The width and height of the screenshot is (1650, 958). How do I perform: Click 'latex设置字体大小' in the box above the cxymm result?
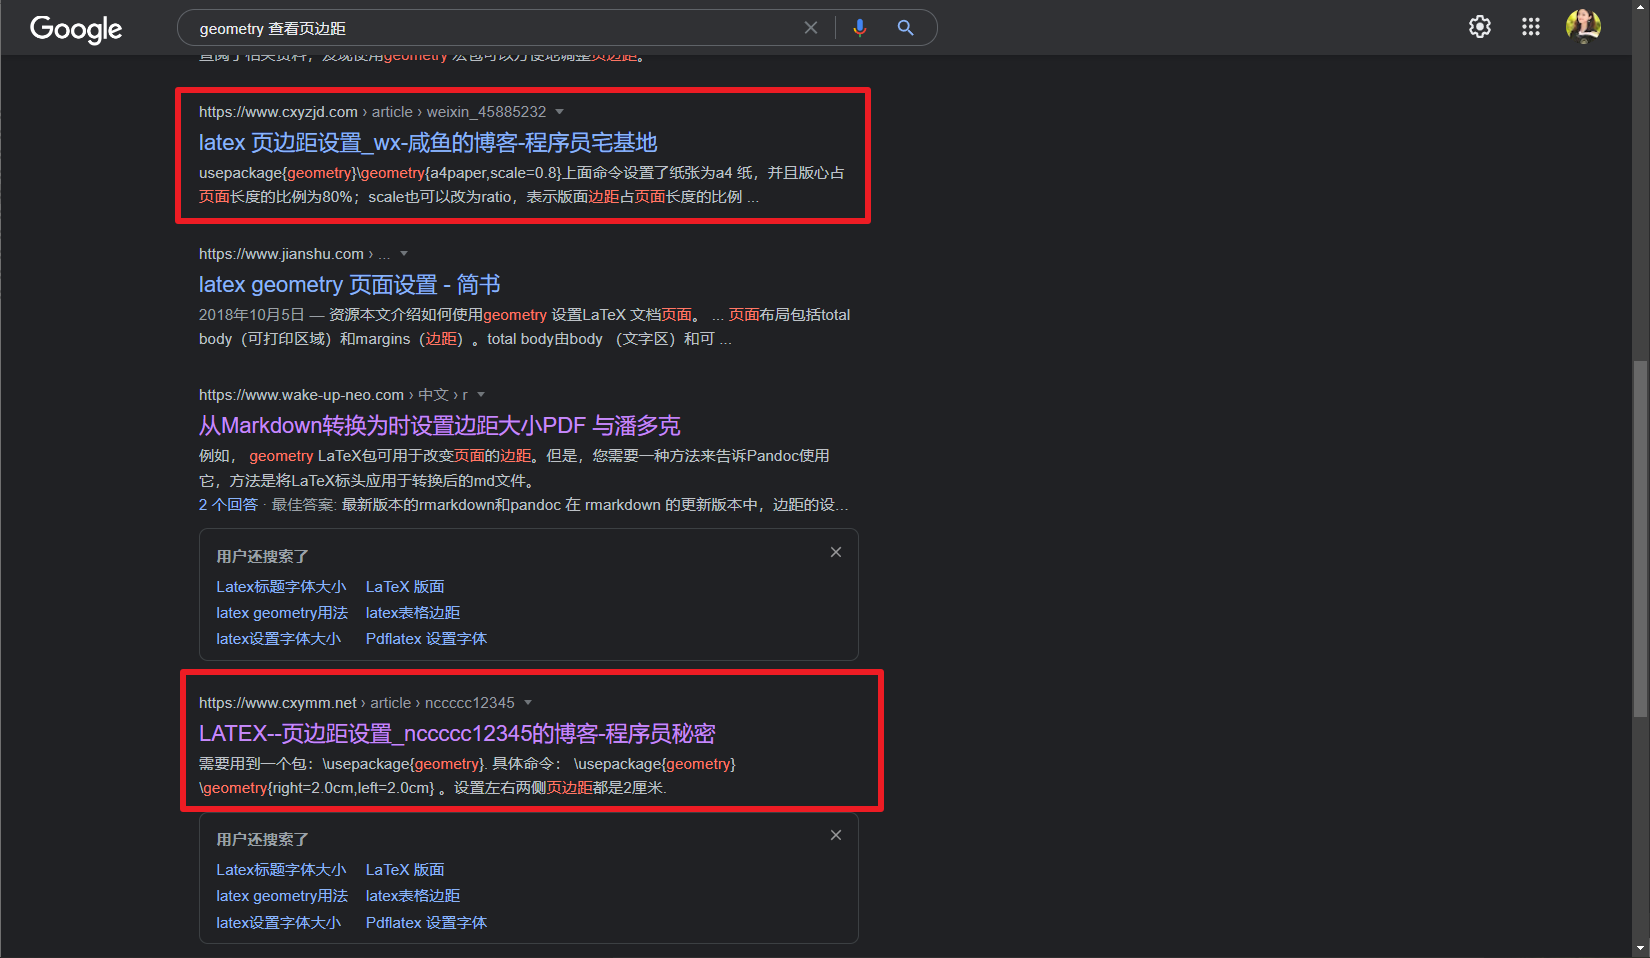click(x=279, y=639)
